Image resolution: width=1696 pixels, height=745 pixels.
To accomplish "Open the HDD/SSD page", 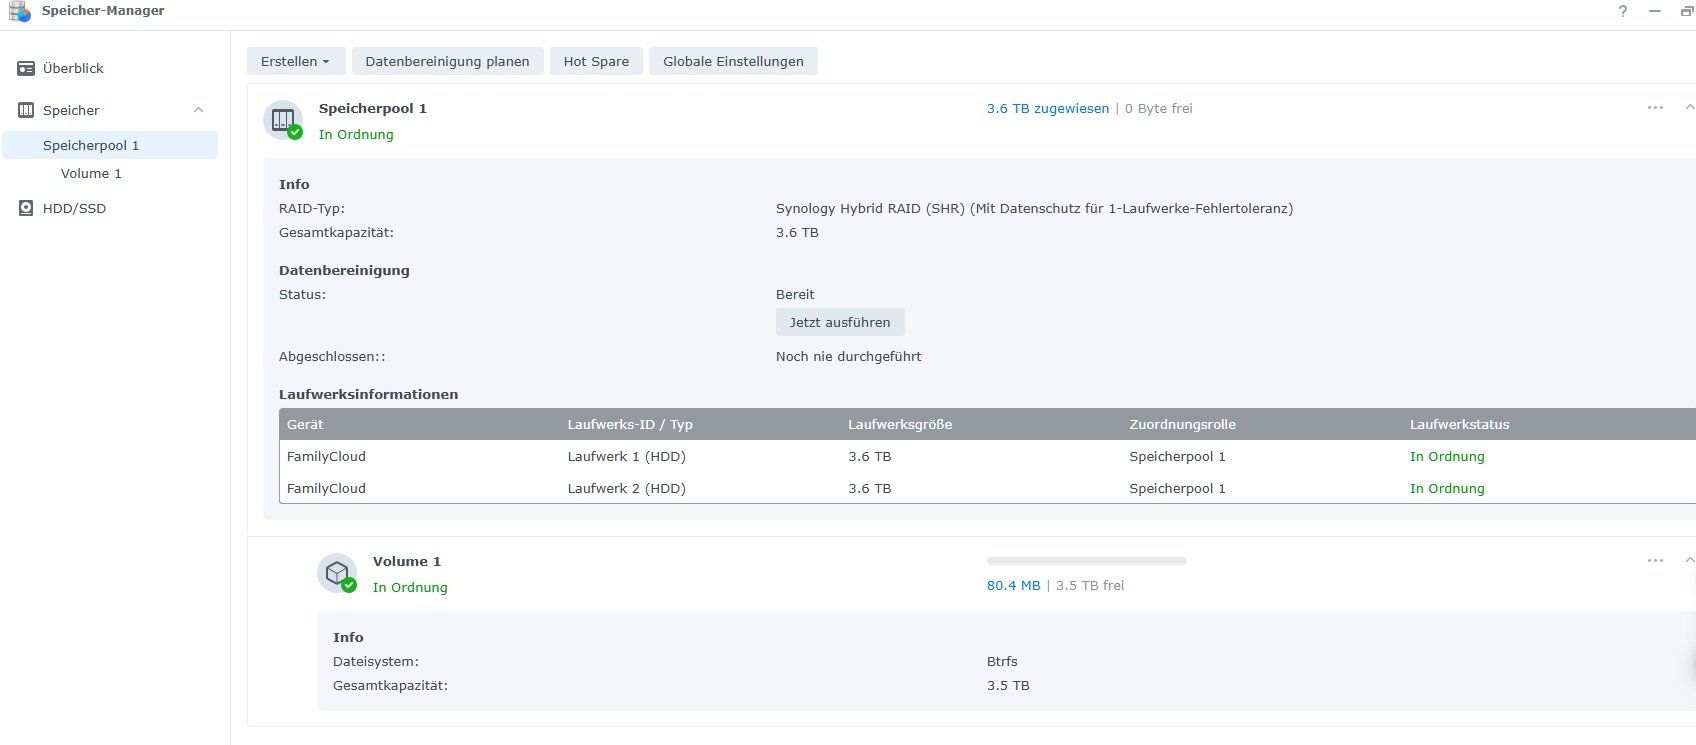I will click(x=74, y=208).
